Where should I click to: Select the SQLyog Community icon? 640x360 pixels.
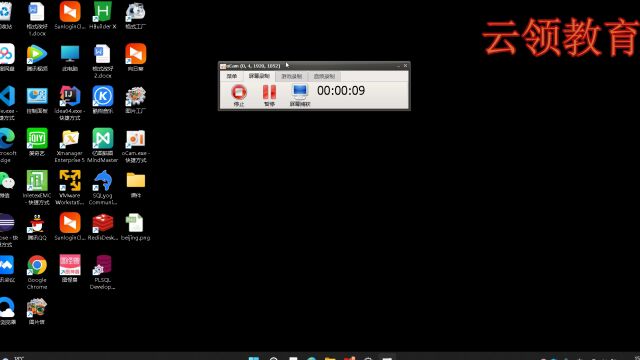coord(102,187)
